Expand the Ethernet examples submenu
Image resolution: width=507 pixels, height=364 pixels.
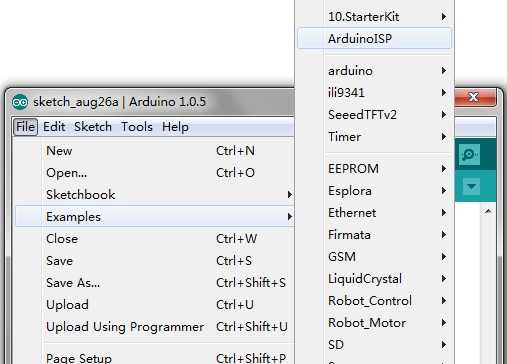point(374,213)
